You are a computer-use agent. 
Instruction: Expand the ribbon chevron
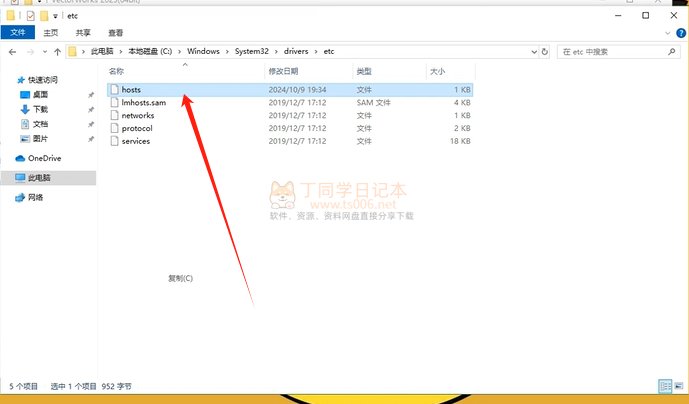tap(667, 33)
